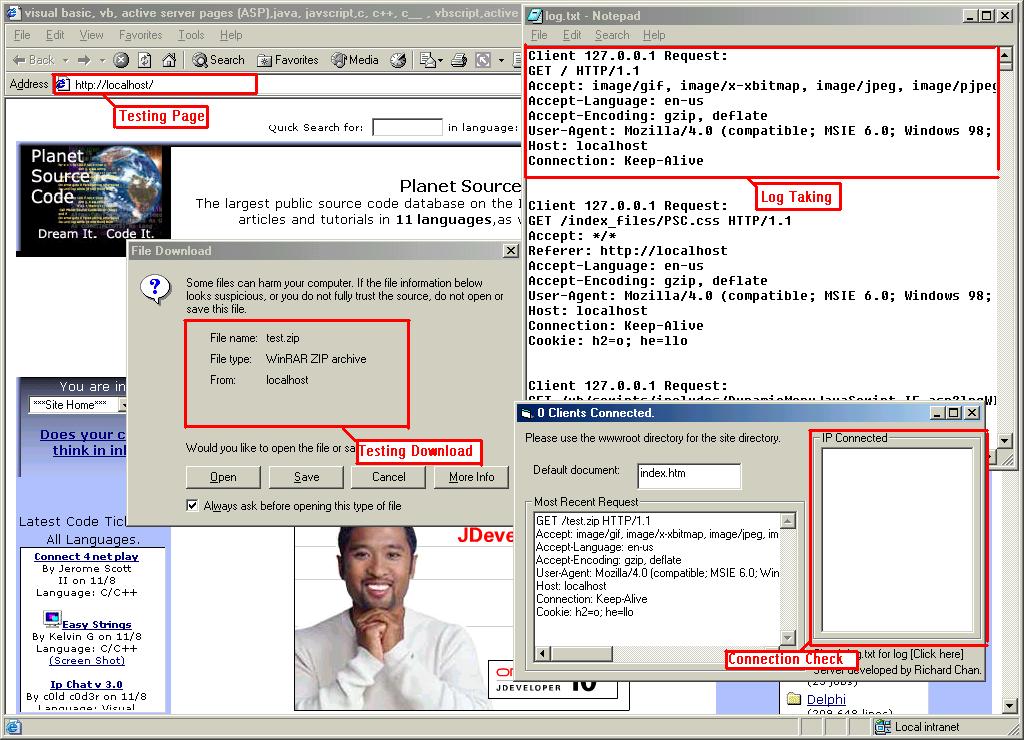Expand the Site Home dropdown list
Screen dimensions: 1024x740
coord(124,405)
